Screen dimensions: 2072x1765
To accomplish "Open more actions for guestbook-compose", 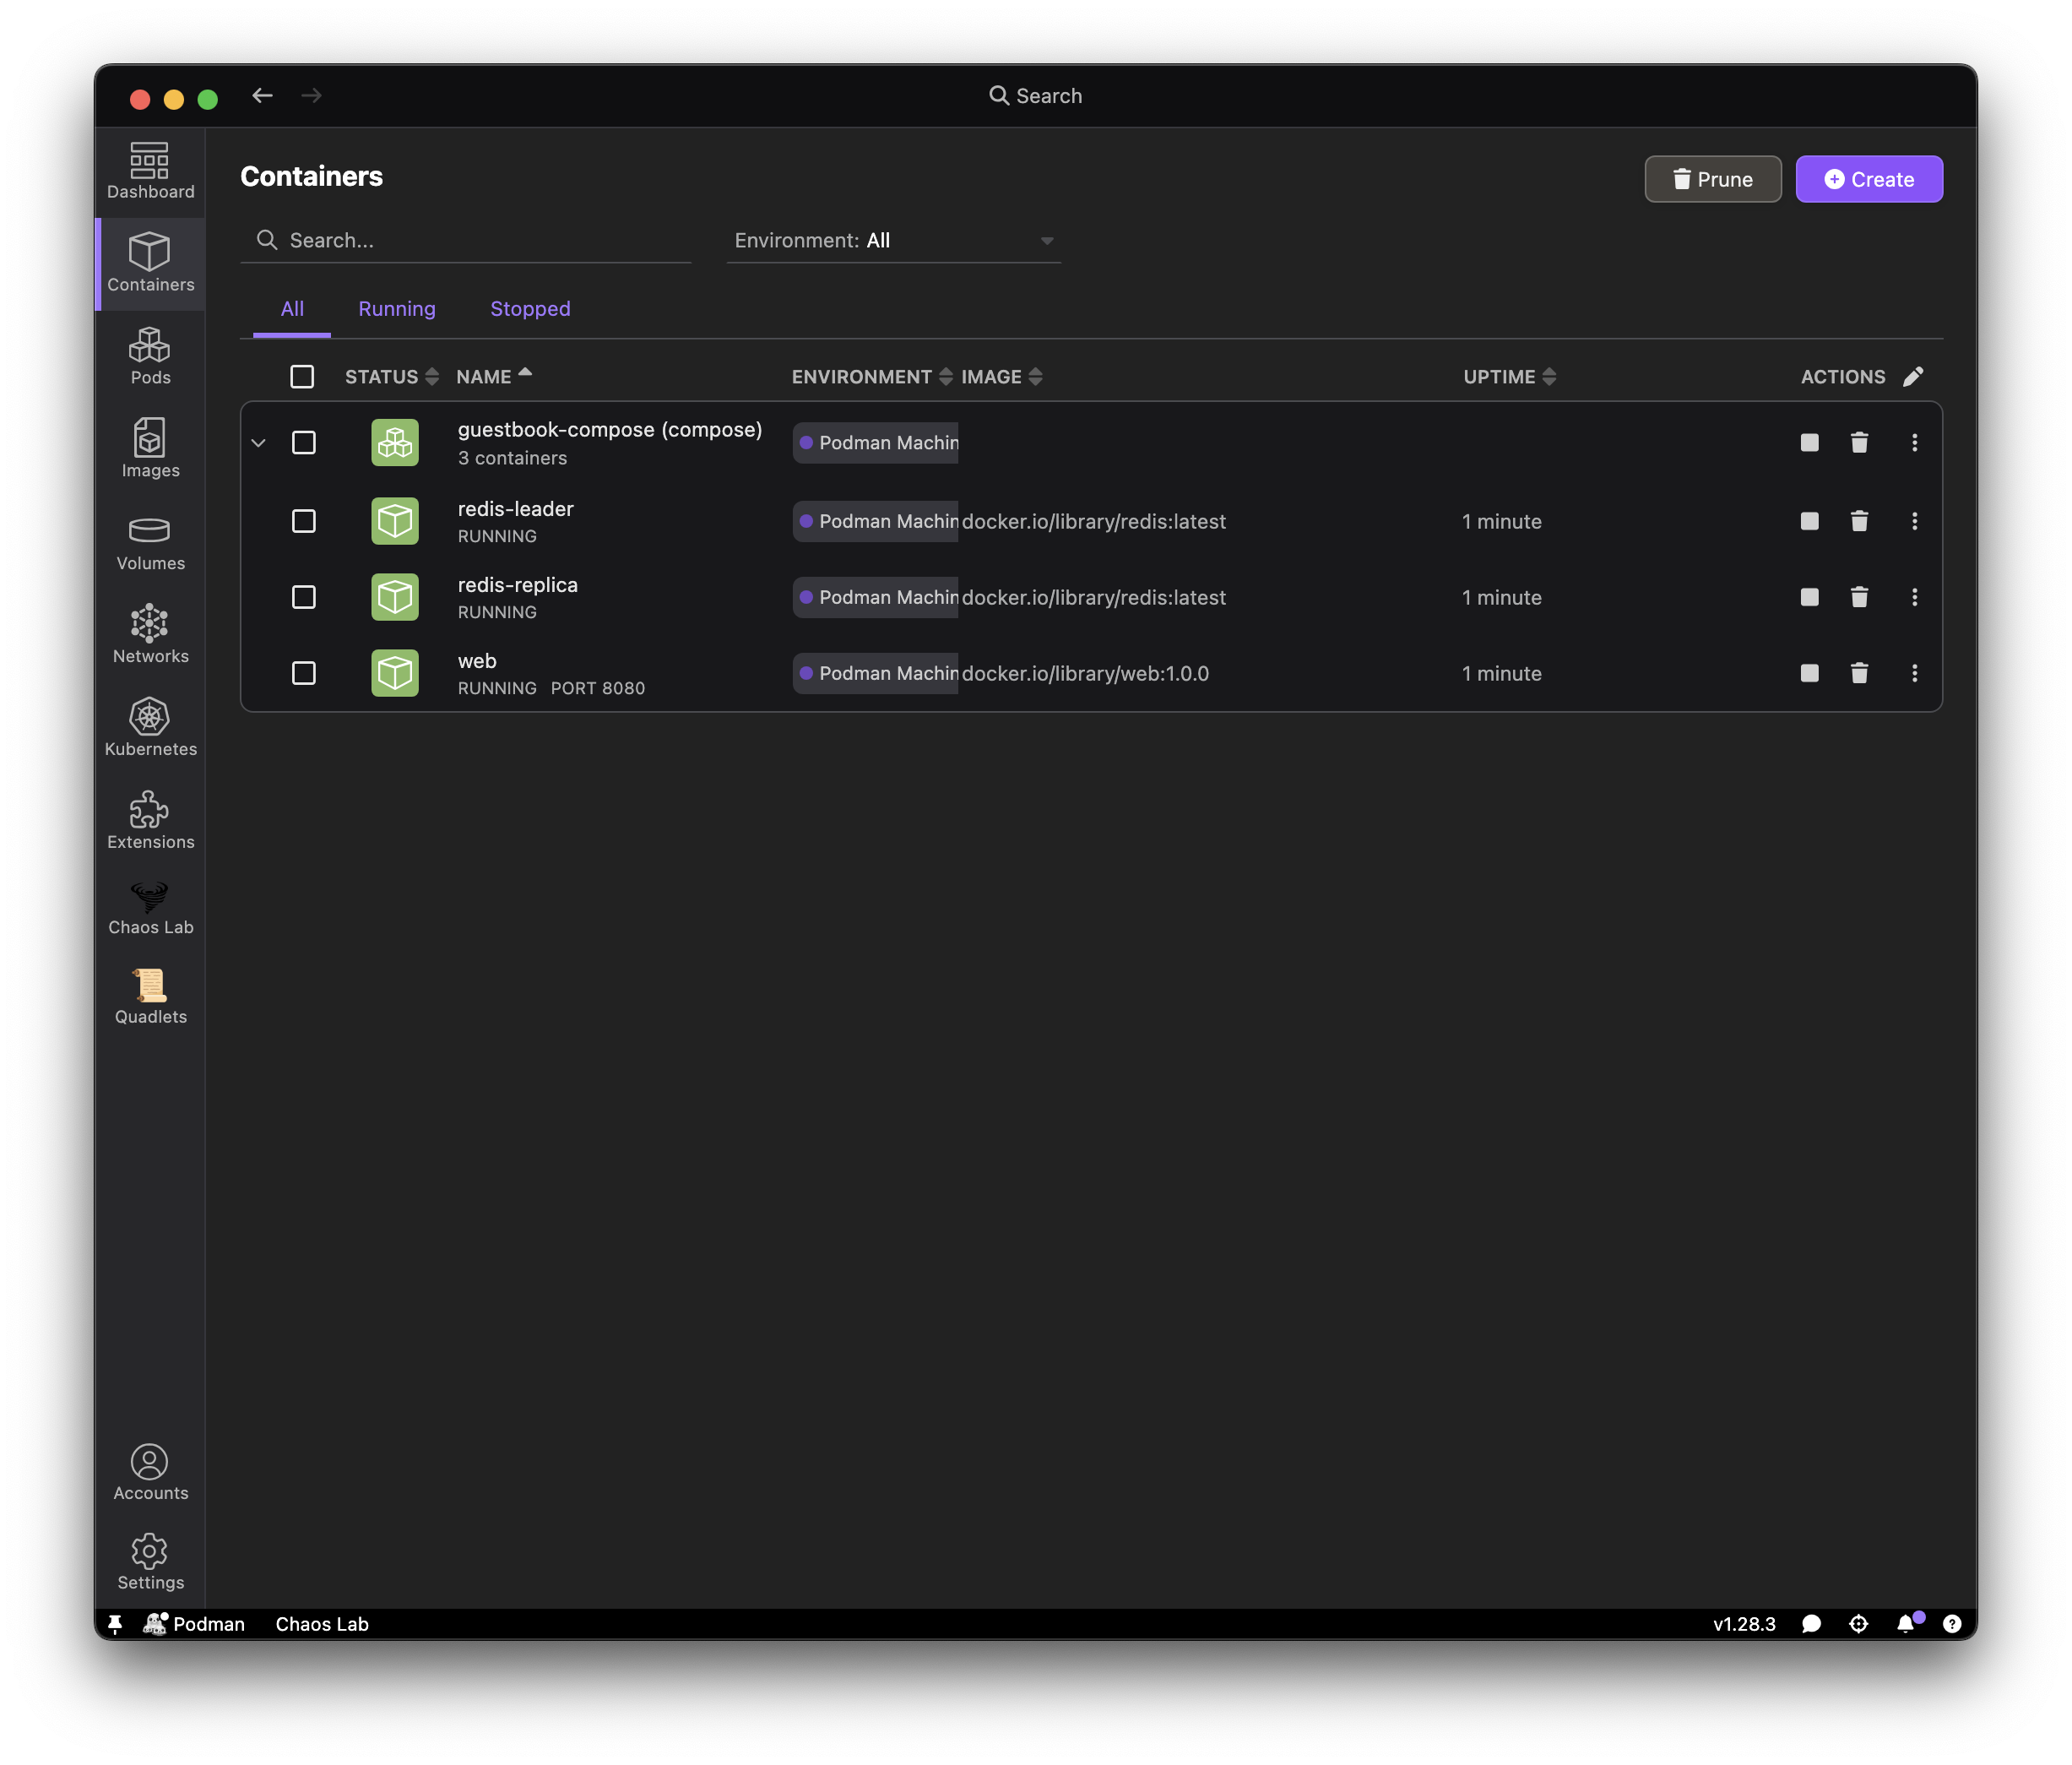I will click(x=1914, y=442).
